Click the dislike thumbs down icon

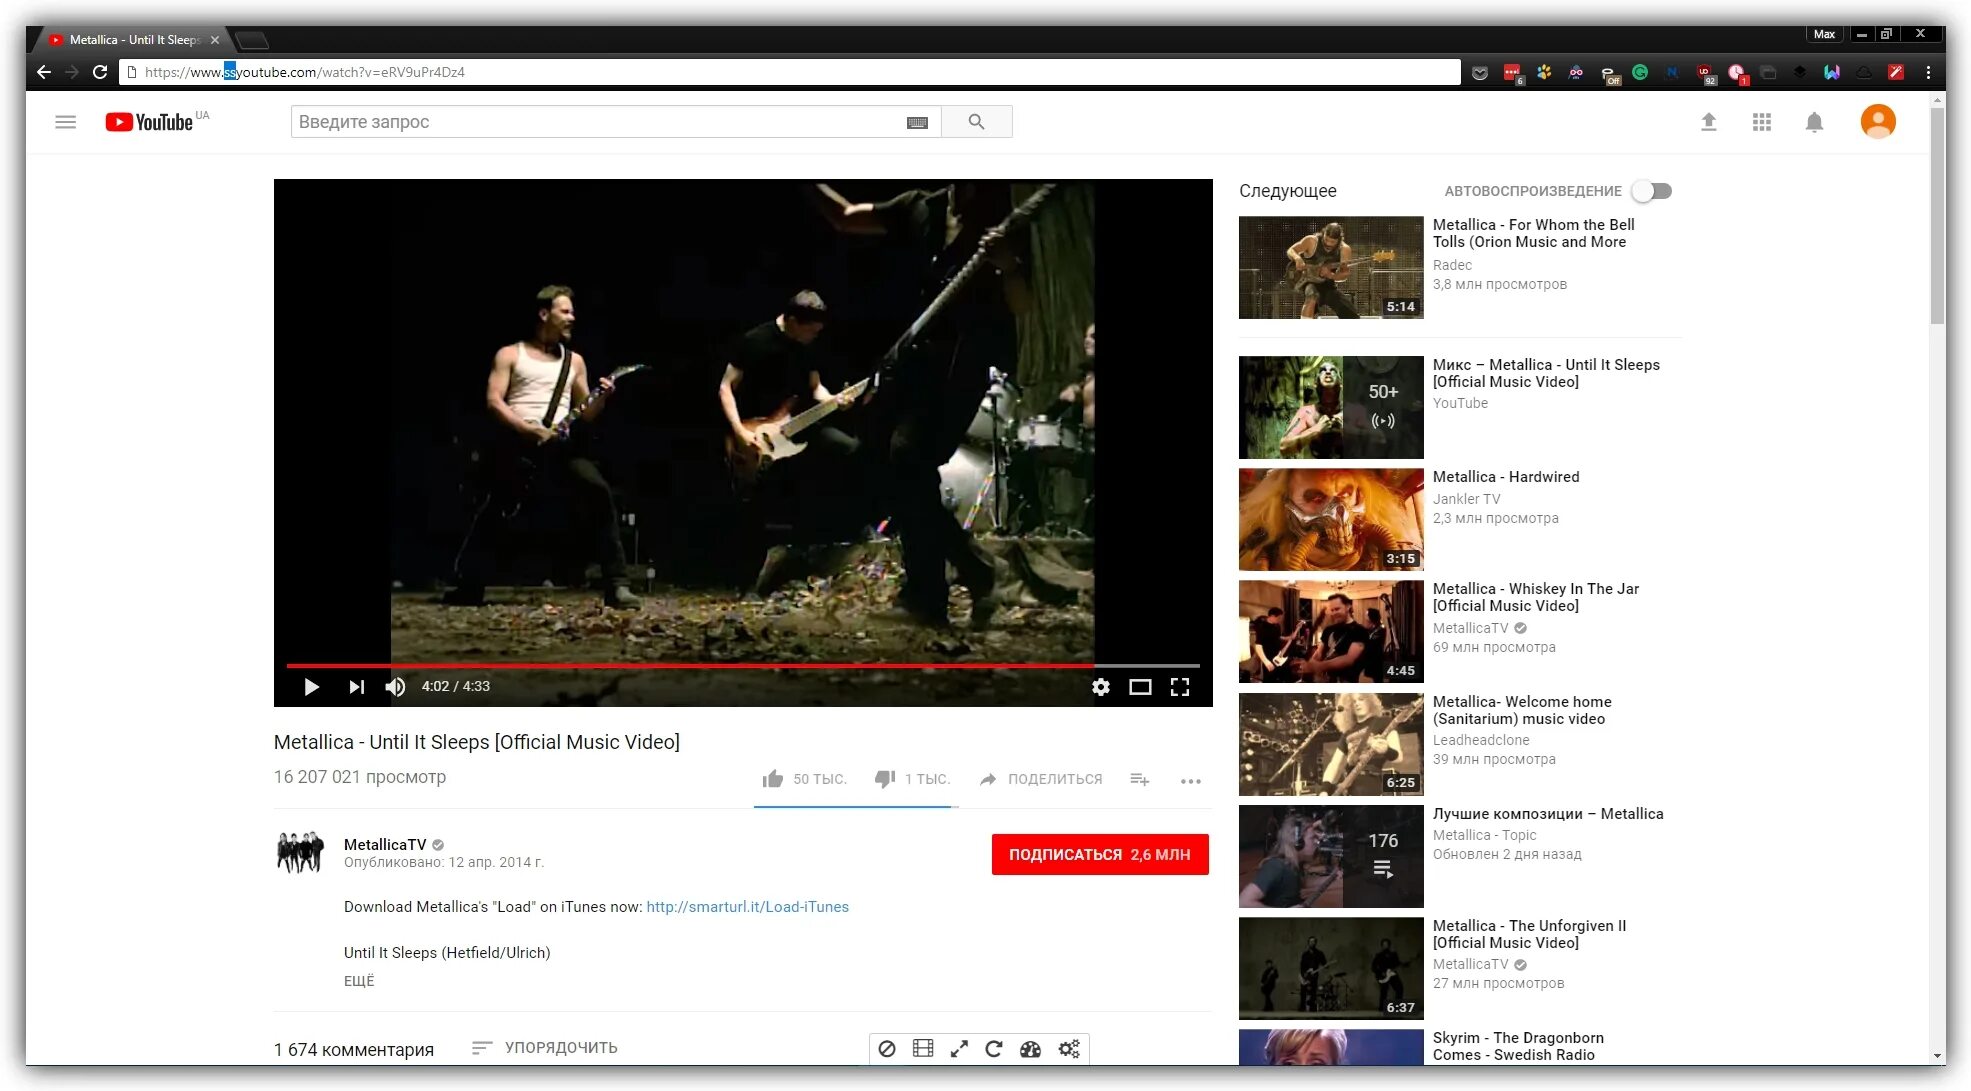click(x=884, y=779)
